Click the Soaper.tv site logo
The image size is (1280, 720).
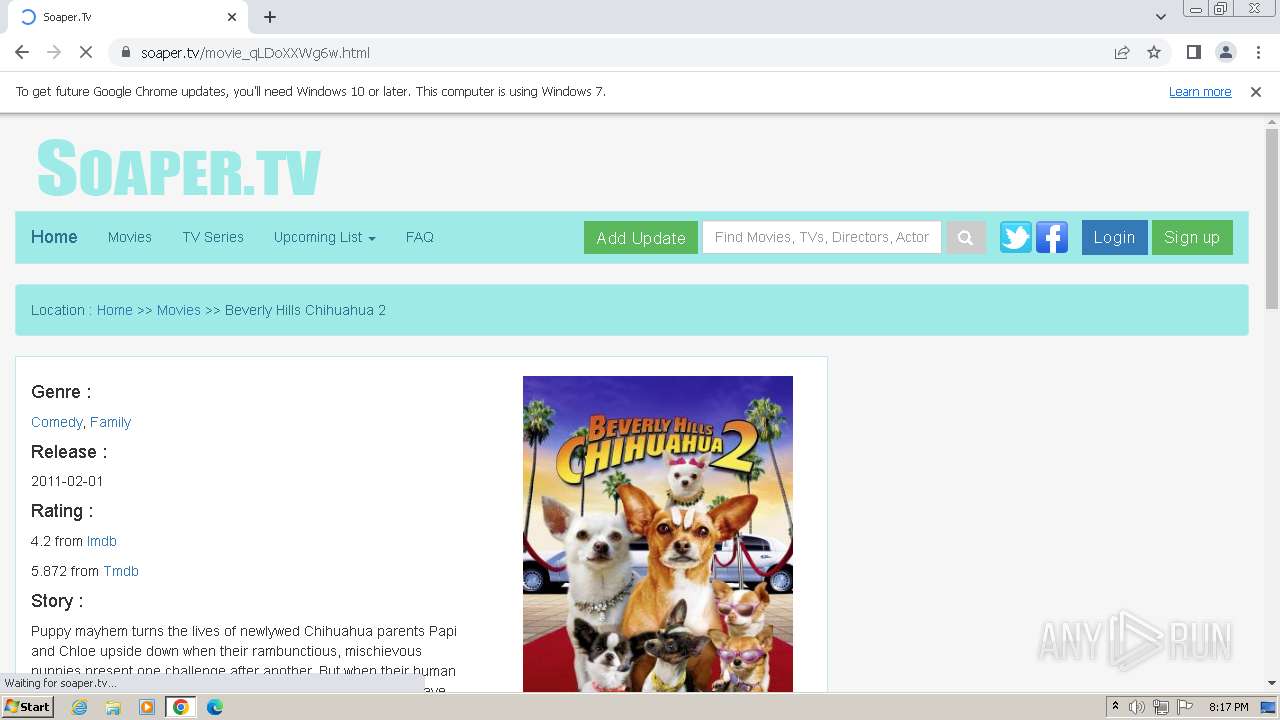pos(179,168)
